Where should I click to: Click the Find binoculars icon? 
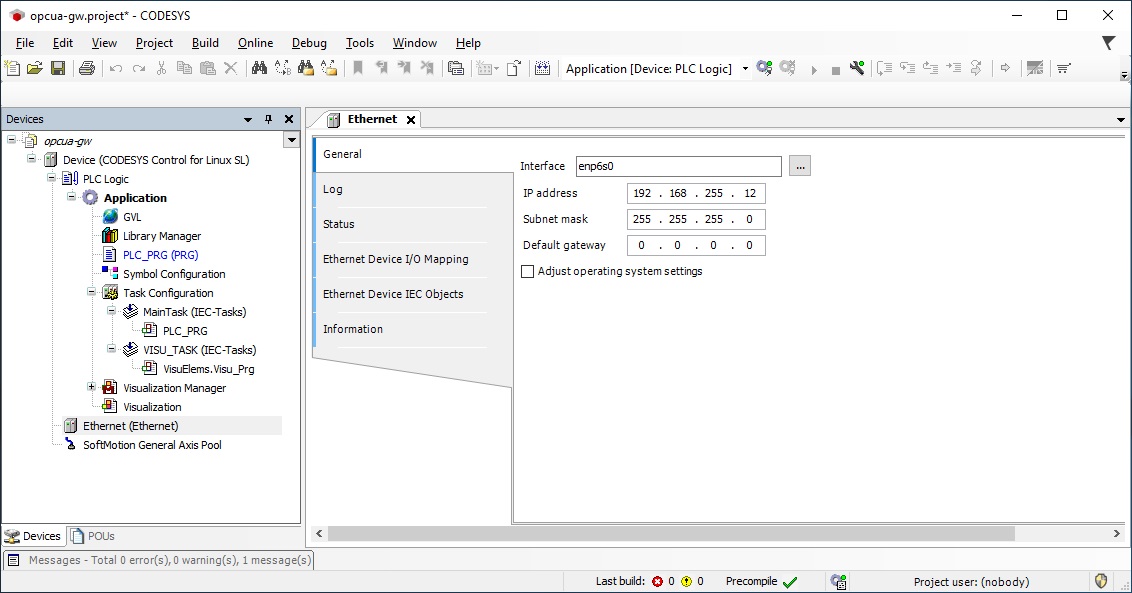[x=259, y=69]
